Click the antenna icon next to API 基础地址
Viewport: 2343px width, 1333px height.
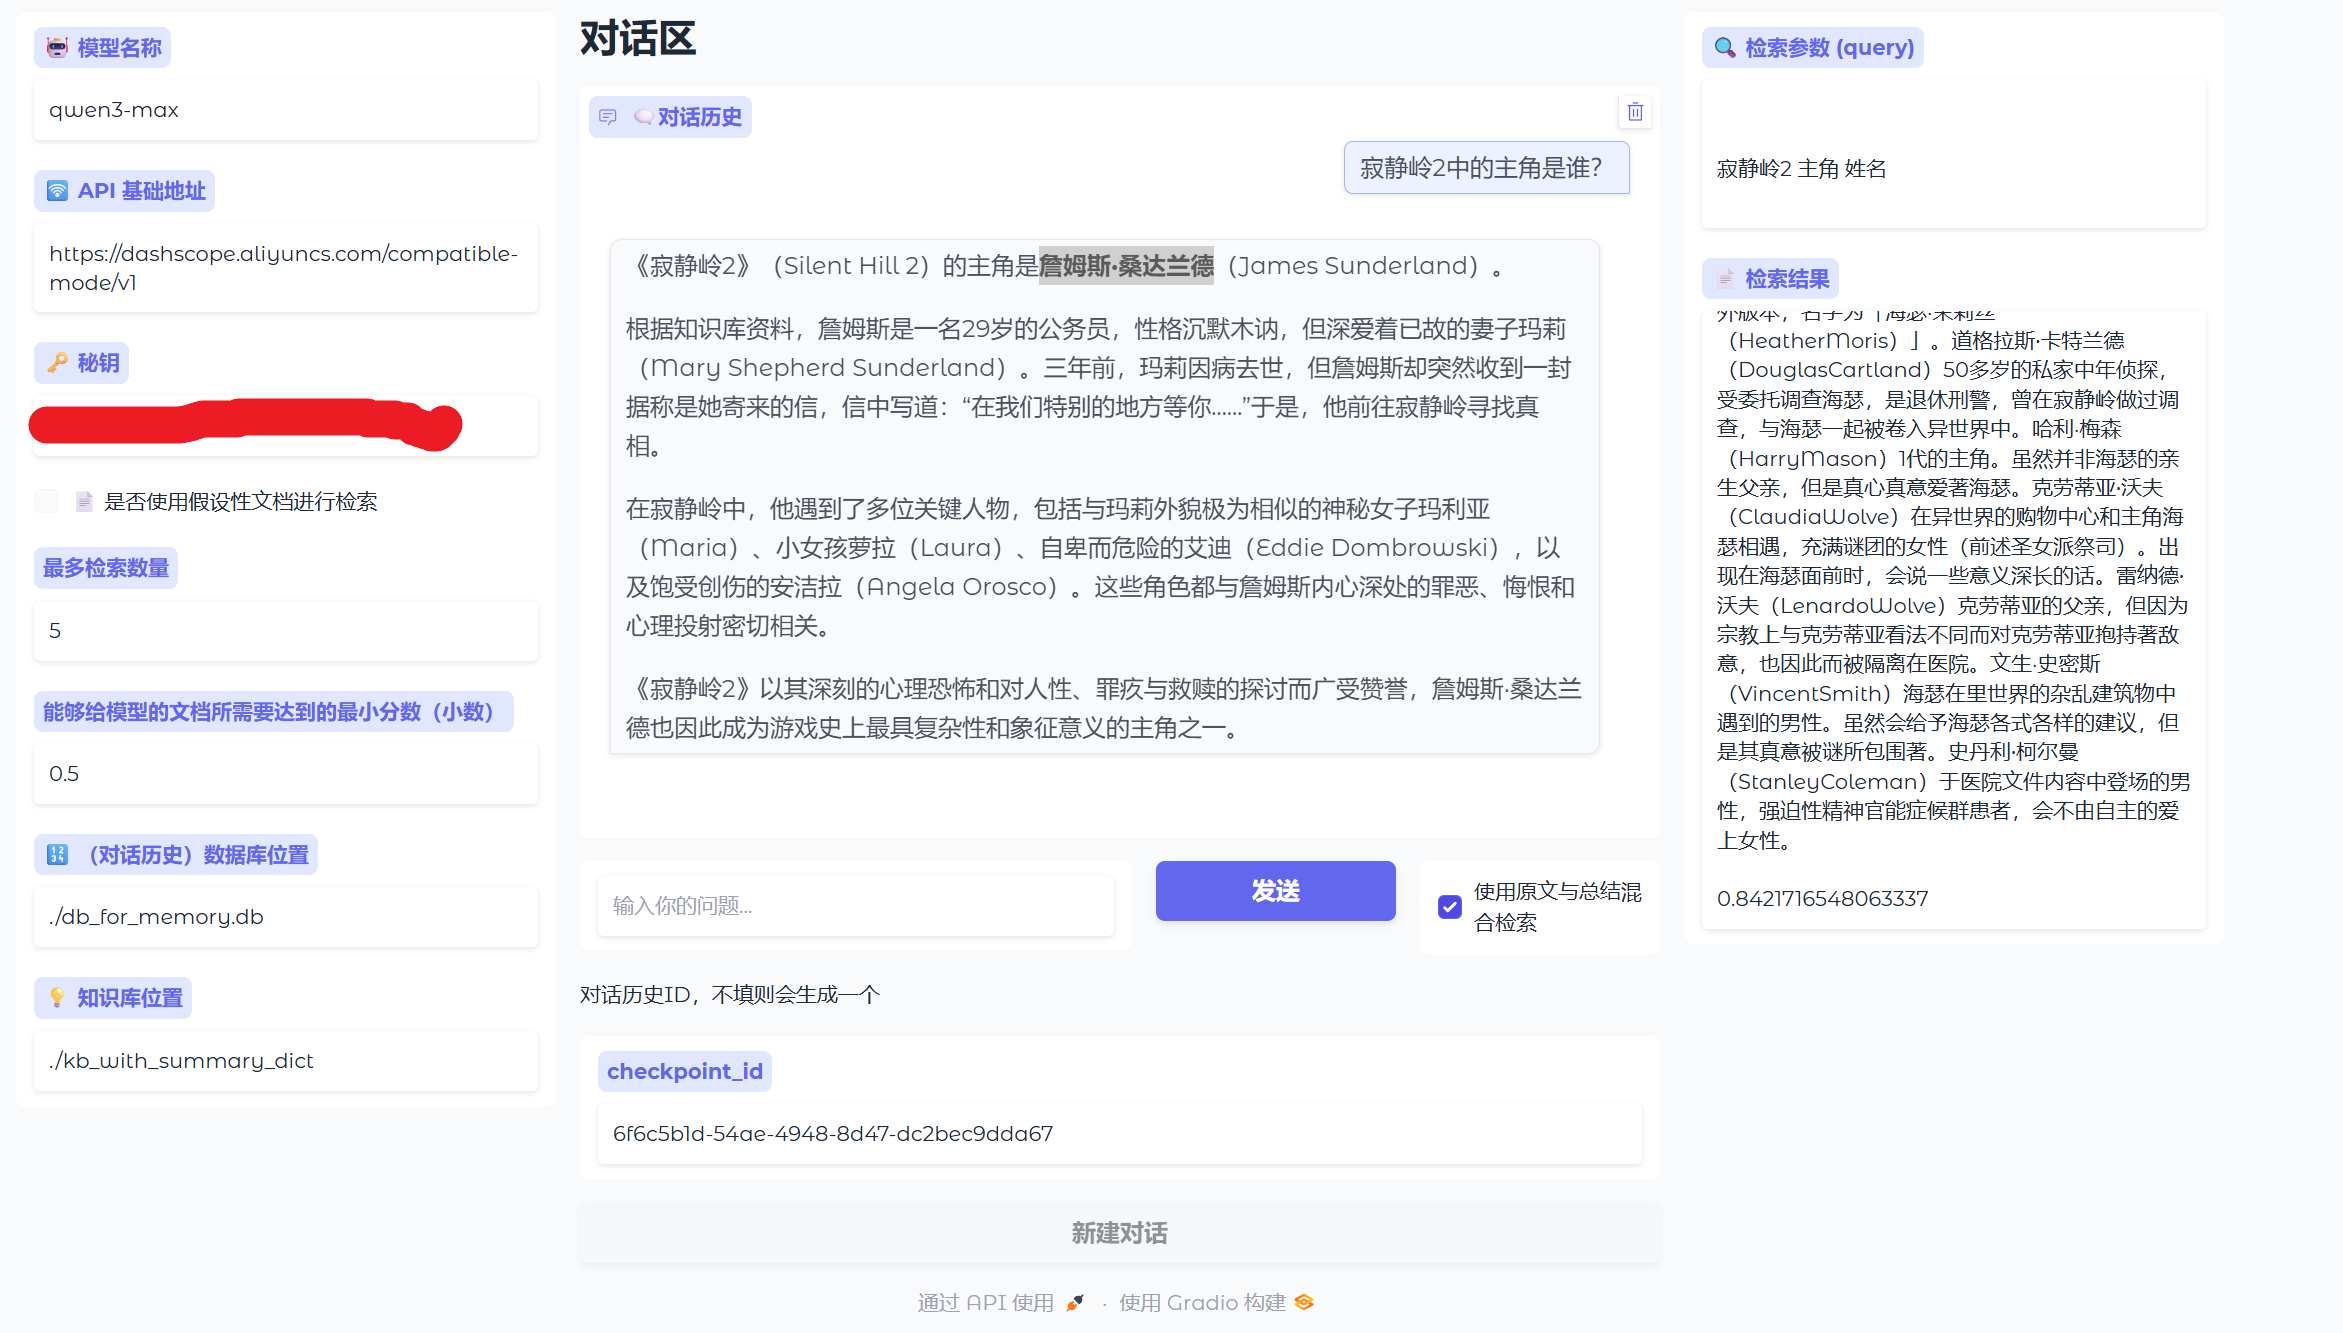[x=58, y=190]
